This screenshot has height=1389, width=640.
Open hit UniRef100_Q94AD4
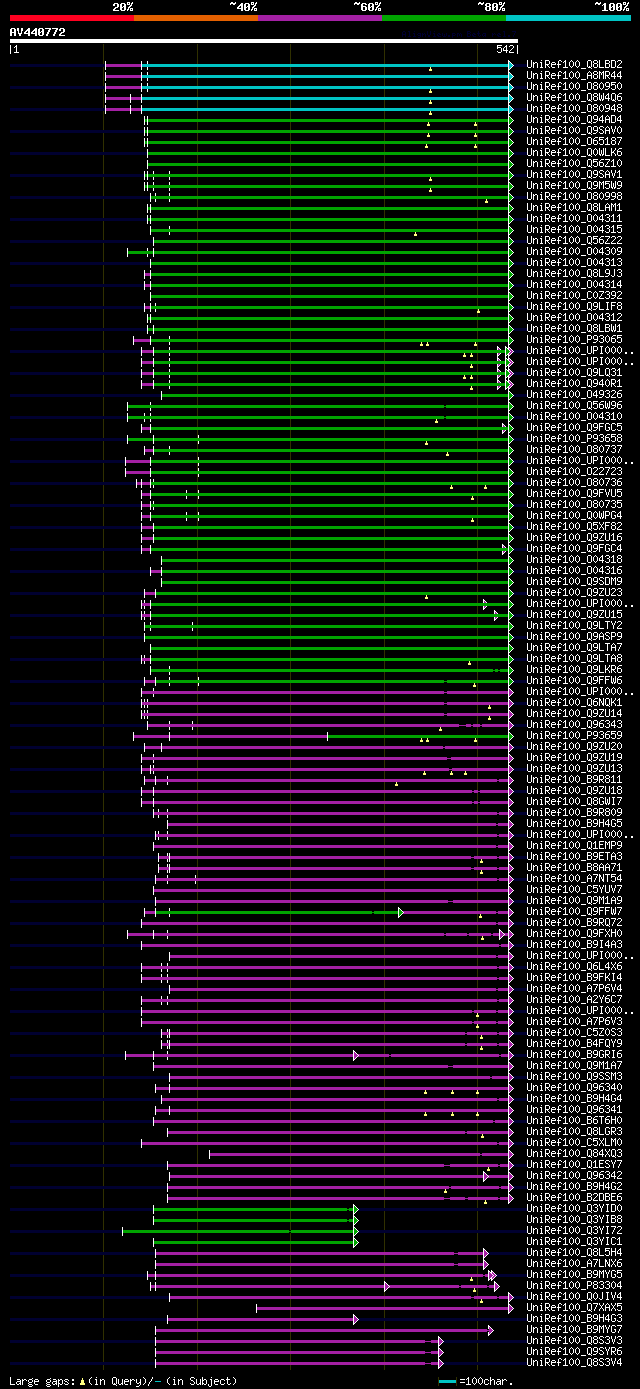(574, 120)
